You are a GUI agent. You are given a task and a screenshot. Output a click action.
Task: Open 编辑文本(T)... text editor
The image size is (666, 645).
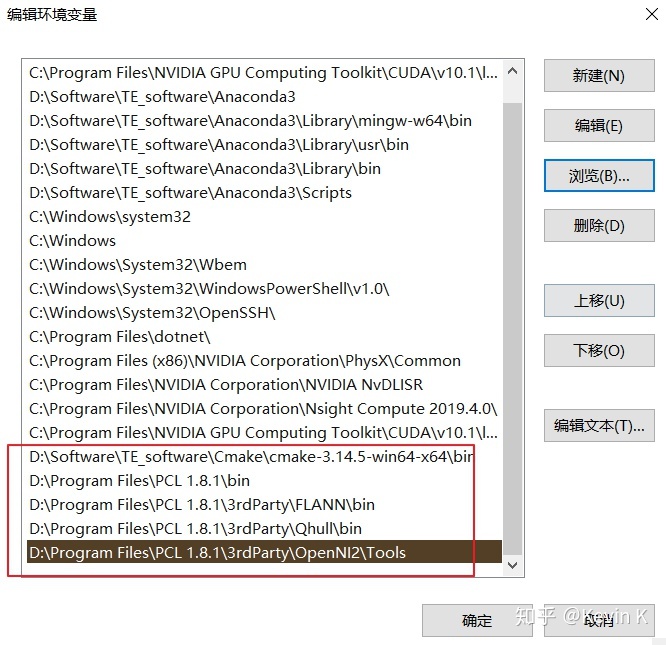click(x=599, y=425)
